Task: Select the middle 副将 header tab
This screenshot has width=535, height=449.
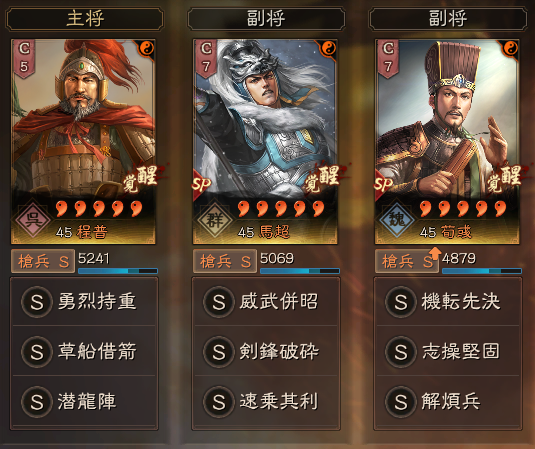Action: point(266,18)
